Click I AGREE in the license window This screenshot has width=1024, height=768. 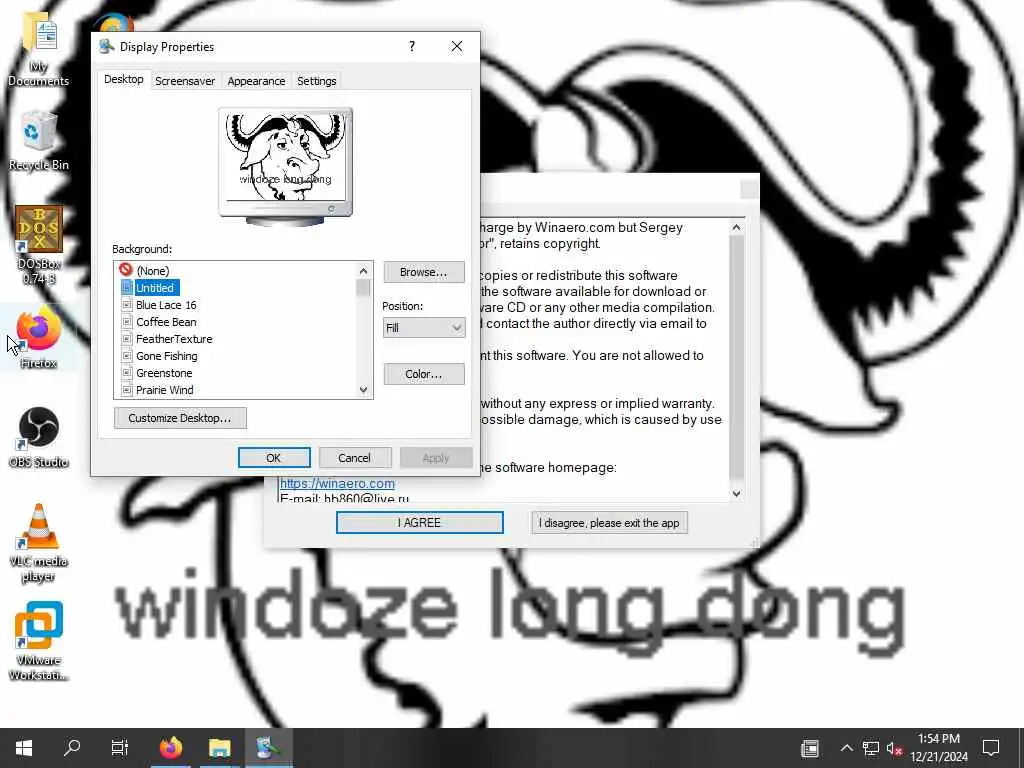coord(419,522)
